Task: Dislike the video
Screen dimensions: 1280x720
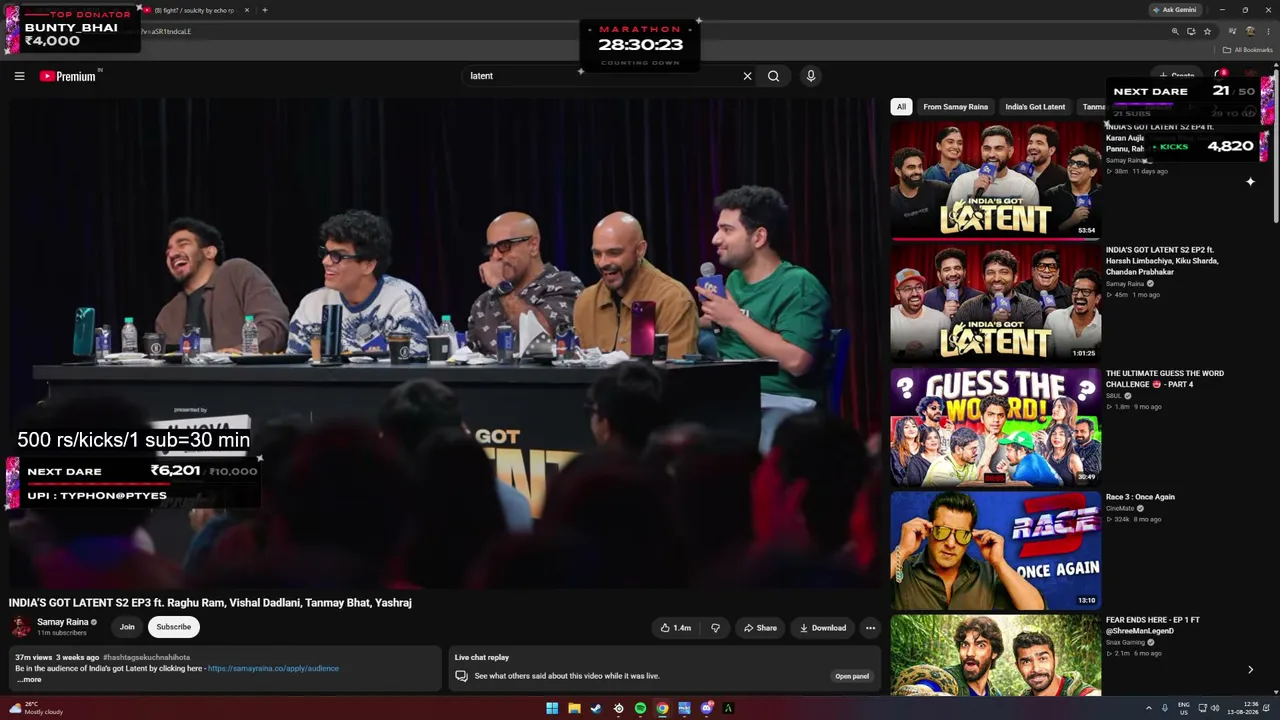Action: (x=715, y=628)
